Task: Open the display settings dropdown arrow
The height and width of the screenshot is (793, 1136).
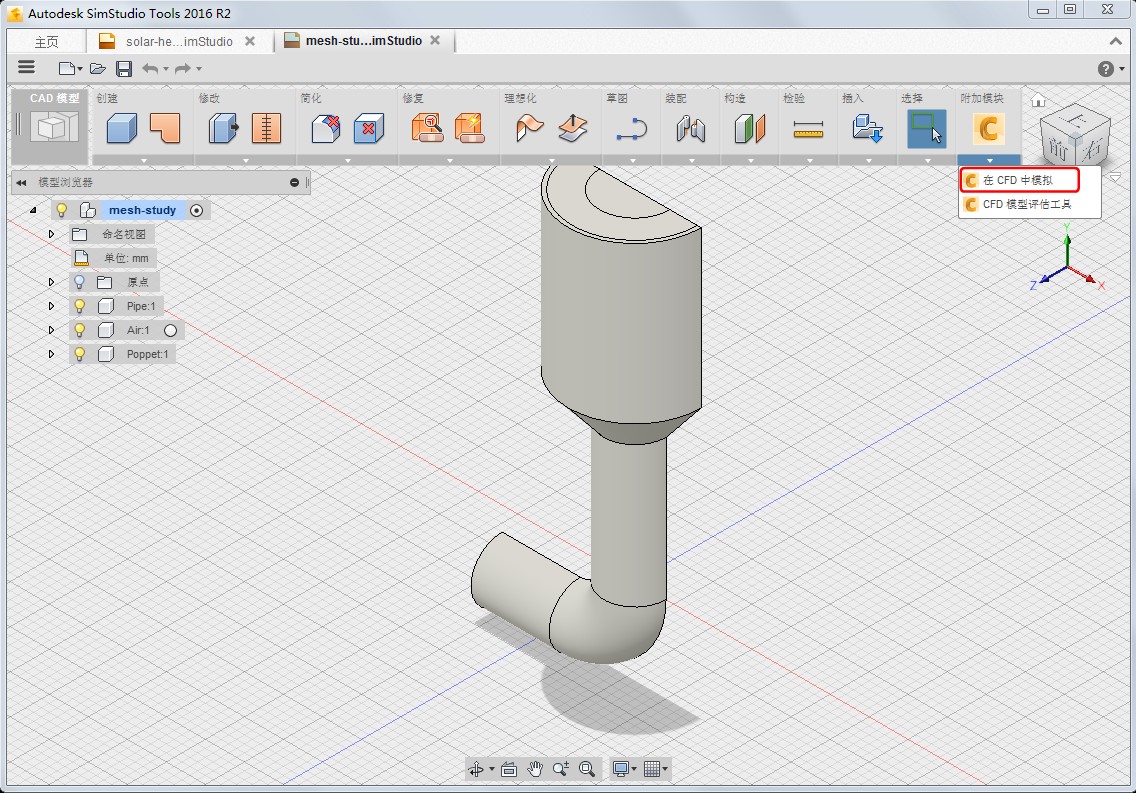Action: click(634, 769)
